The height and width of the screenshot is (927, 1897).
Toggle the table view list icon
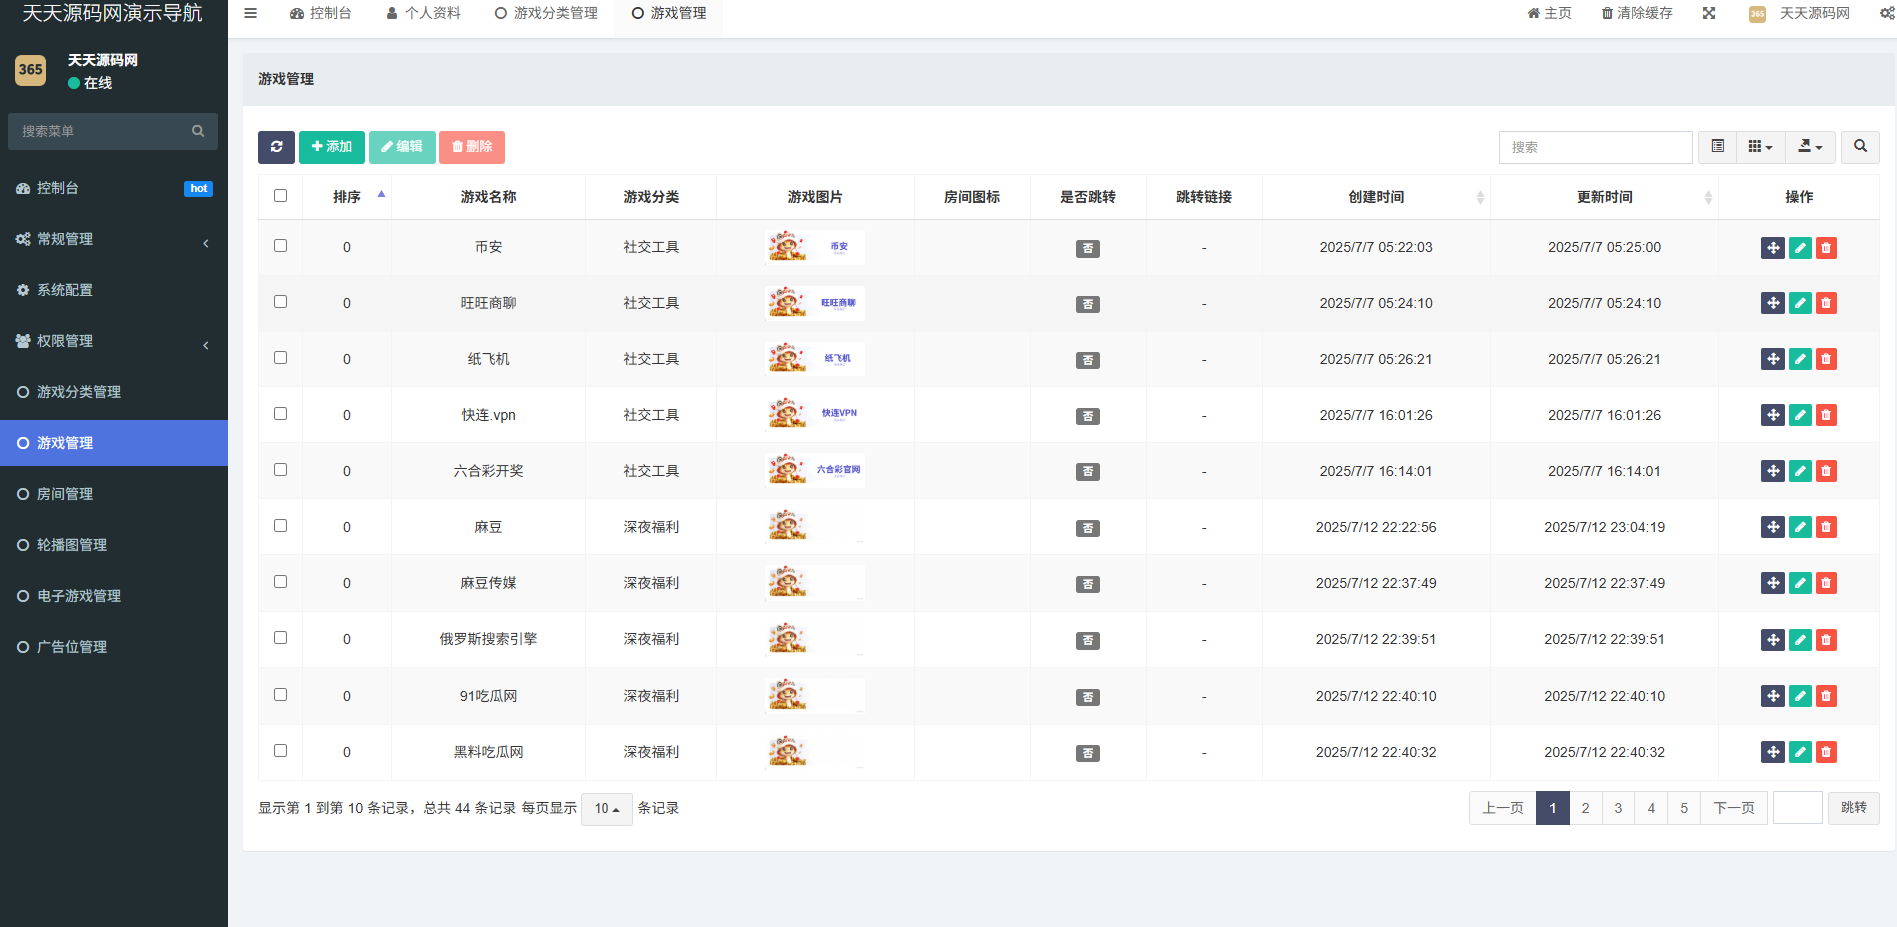(x=1718, y=147)
